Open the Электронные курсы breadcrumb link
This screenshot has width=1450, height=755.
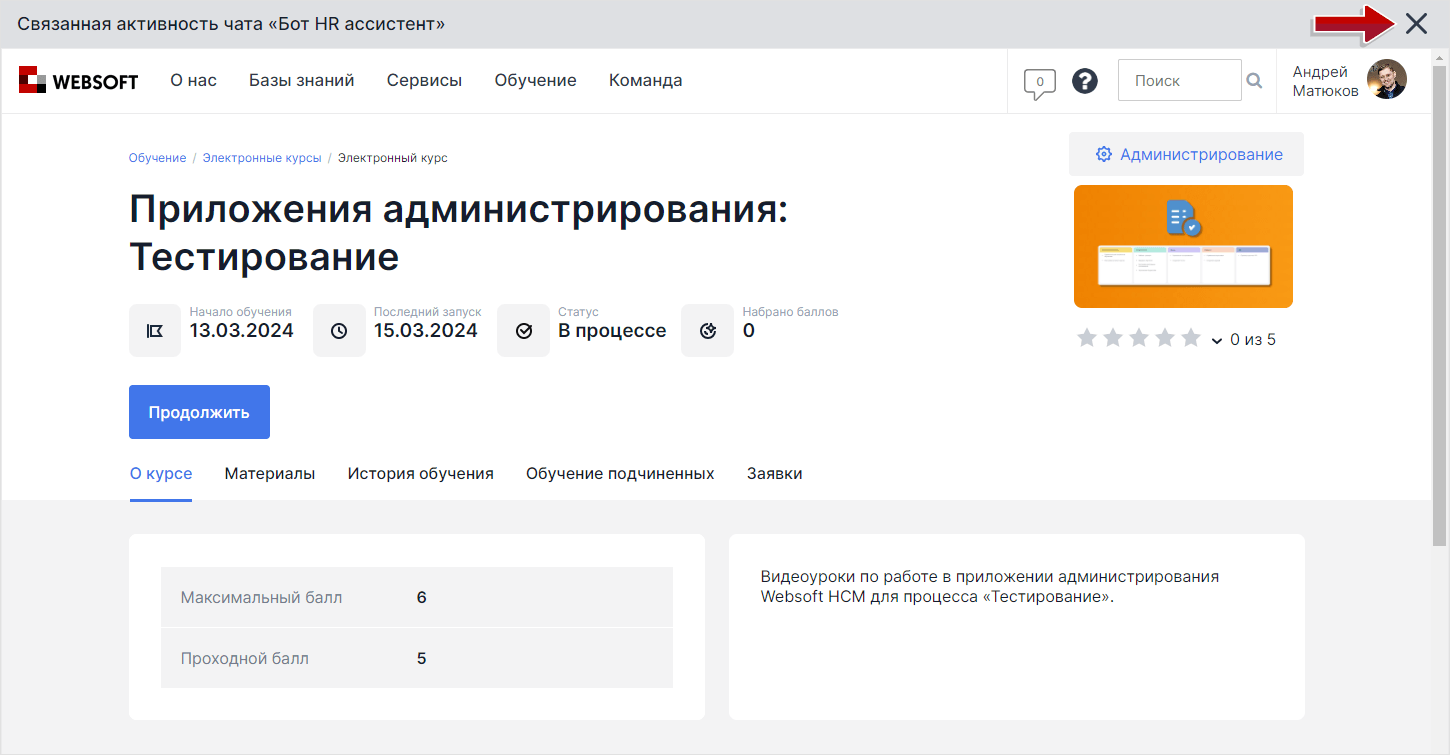point(261,157)
